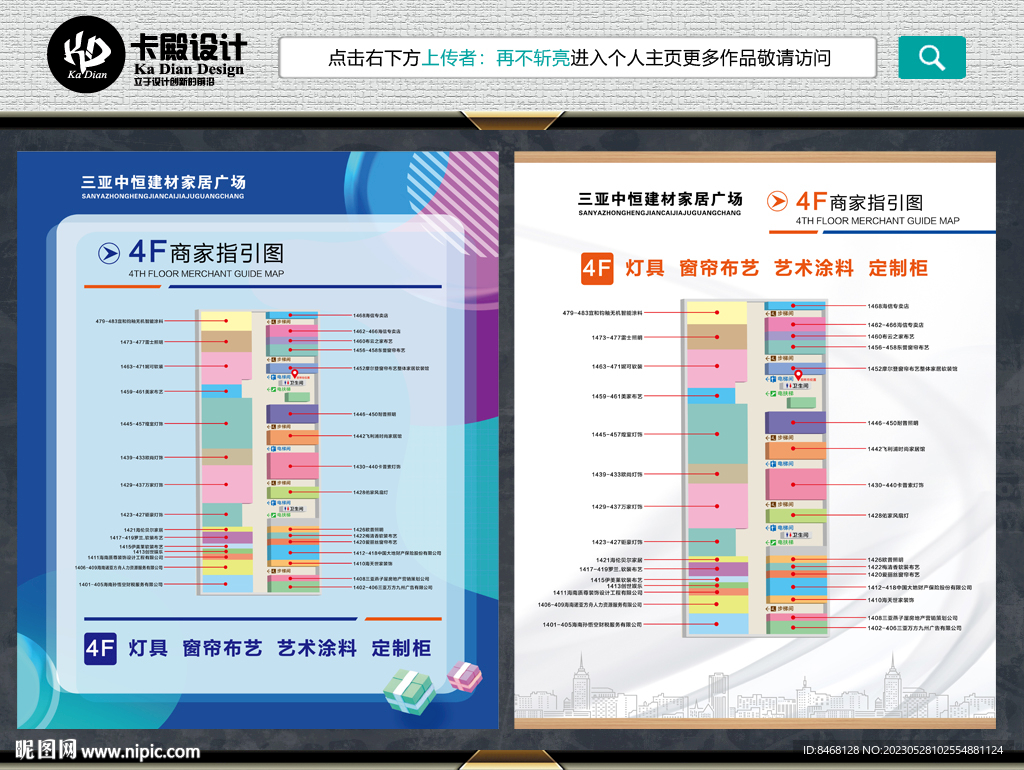Click the 上传者 text in the search bar
Screen dimensions: 1024x770
[x=449, y=58]
